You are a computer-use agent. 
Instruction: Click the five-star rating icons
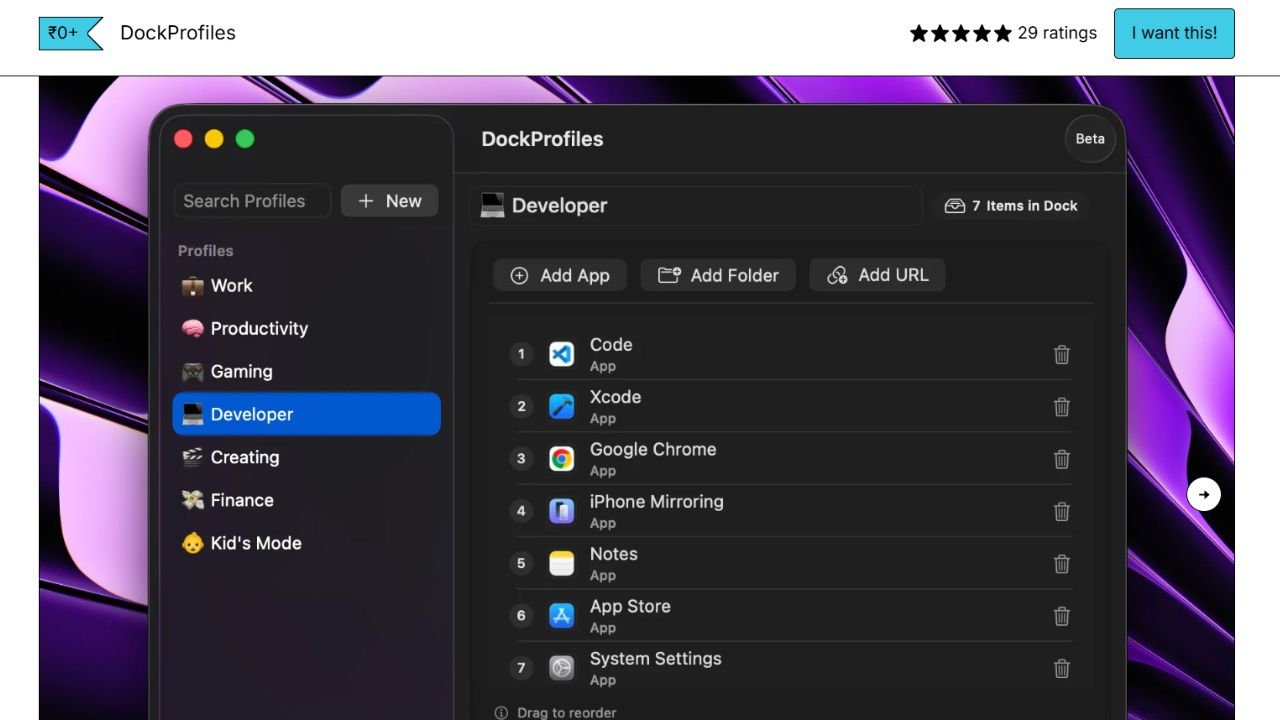(961, 33)
